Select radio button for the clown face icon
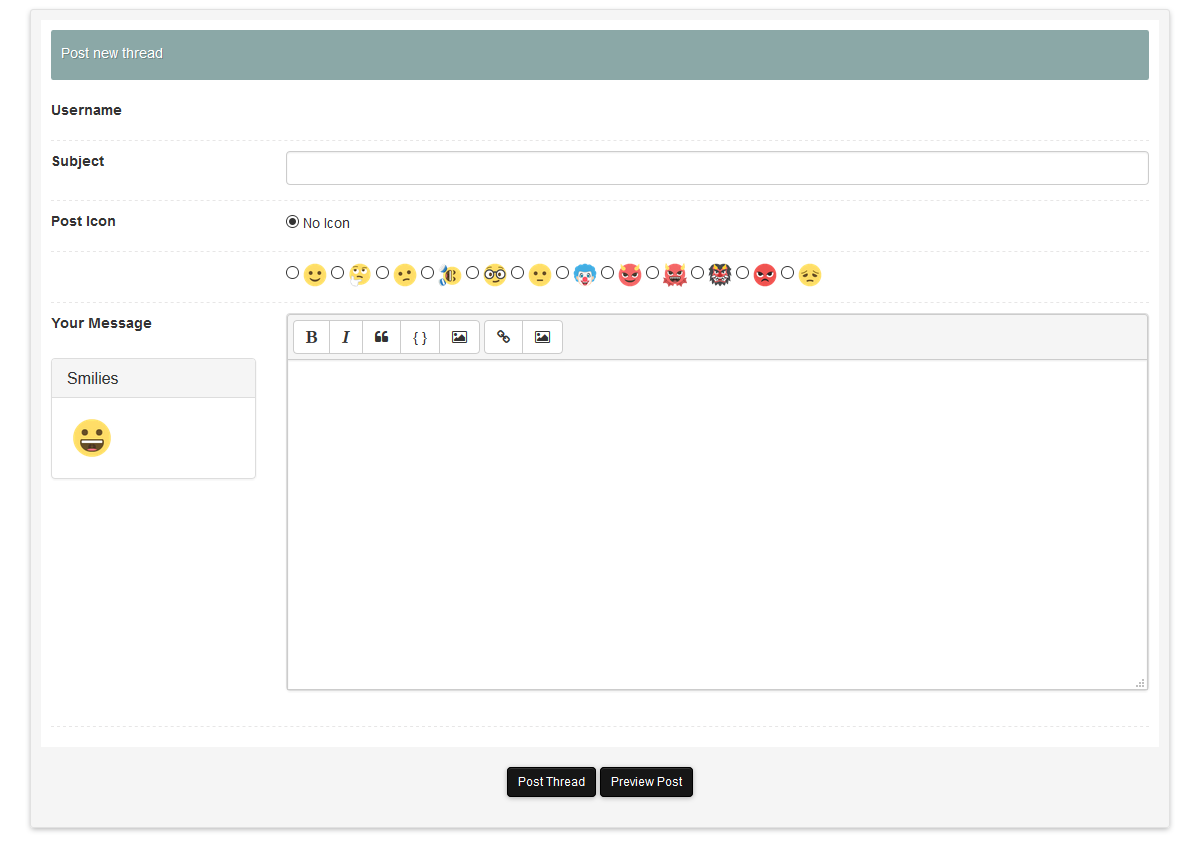This screenshot has height=860, width=1200. [562, 272]
